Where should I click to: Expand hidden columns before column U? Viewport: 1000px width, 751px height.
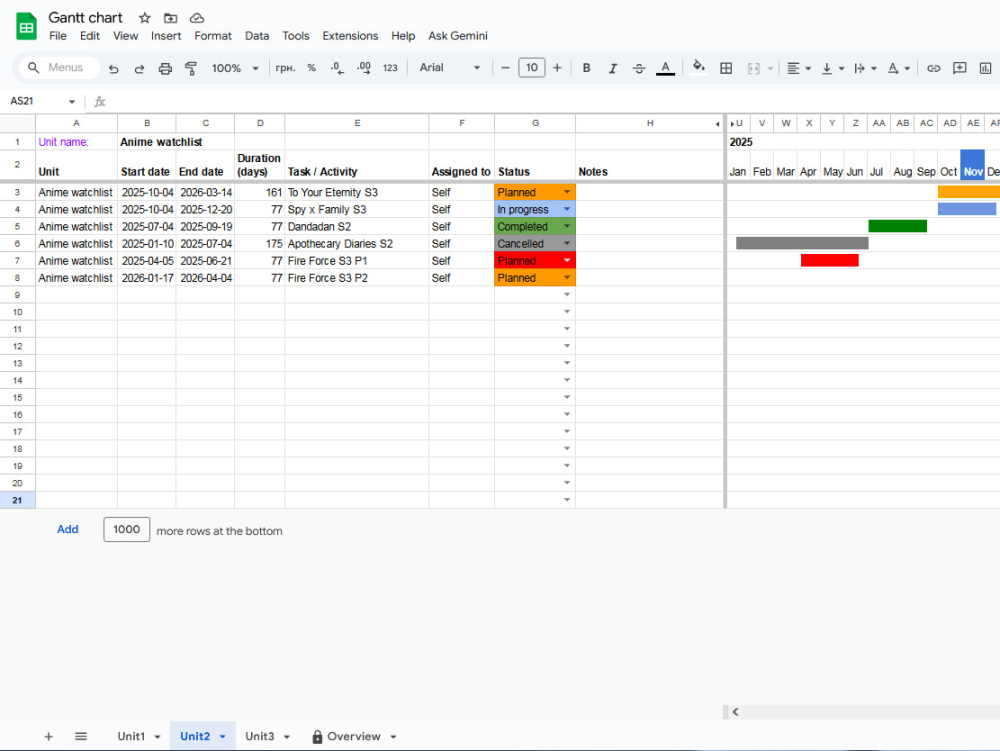click(x=732, y=124)
